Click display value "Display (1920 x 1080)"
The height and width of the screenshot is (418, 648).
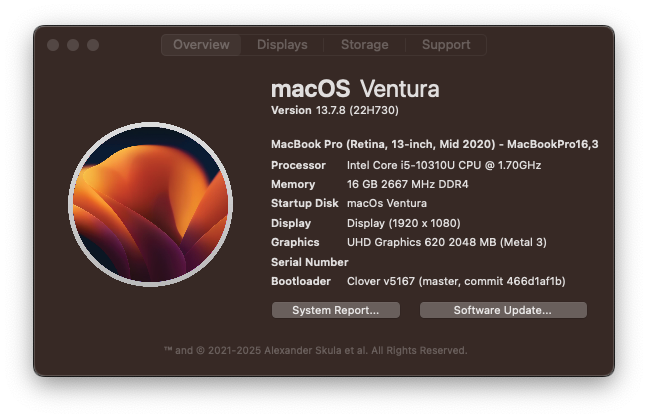click(404, 223)
